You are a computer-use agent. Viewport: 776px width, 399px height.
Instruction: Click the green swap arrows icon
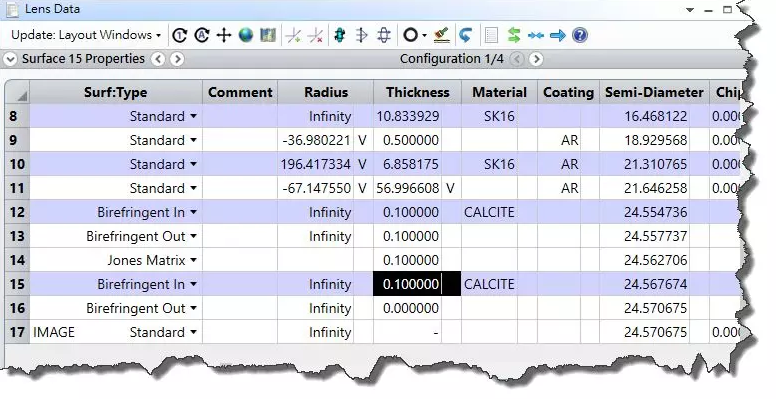click(514, 35)
